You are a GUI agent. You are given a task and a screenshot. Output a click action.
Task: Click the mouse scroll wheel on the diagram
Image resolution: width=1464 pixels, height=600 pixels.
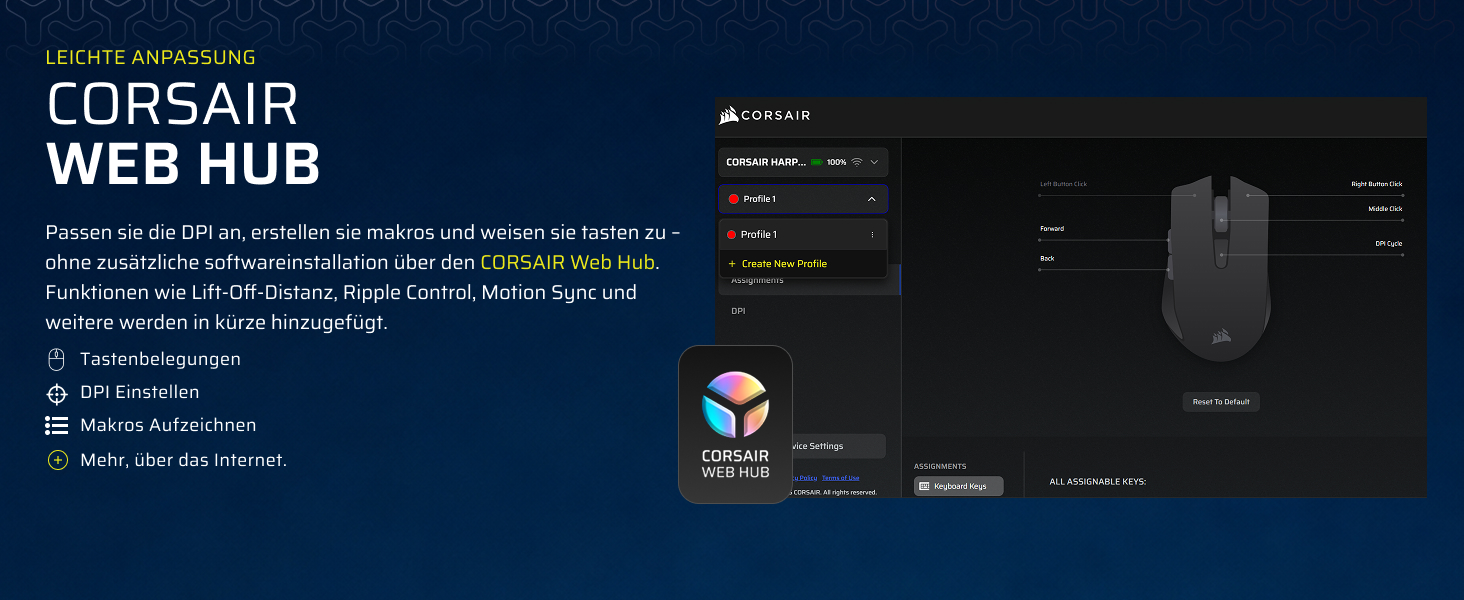pyautogui.click(x=1221, y=215)
